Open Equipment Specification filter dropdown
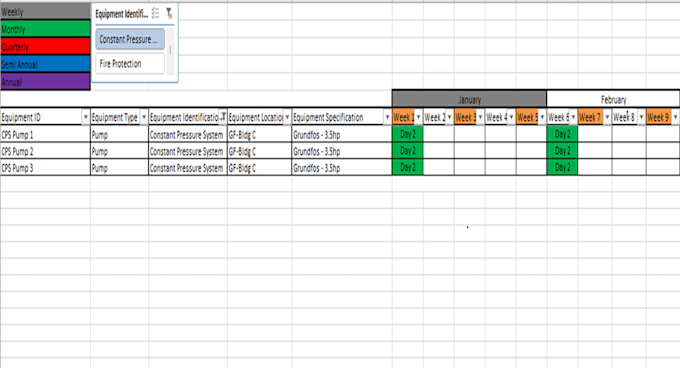The width and height of the screenshot is (680, 368). 387,117
